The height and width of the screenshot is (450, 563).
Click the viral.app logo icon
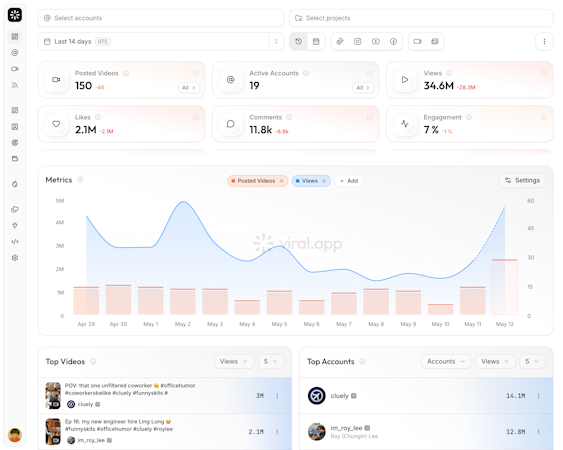click(x=15, y=15)
